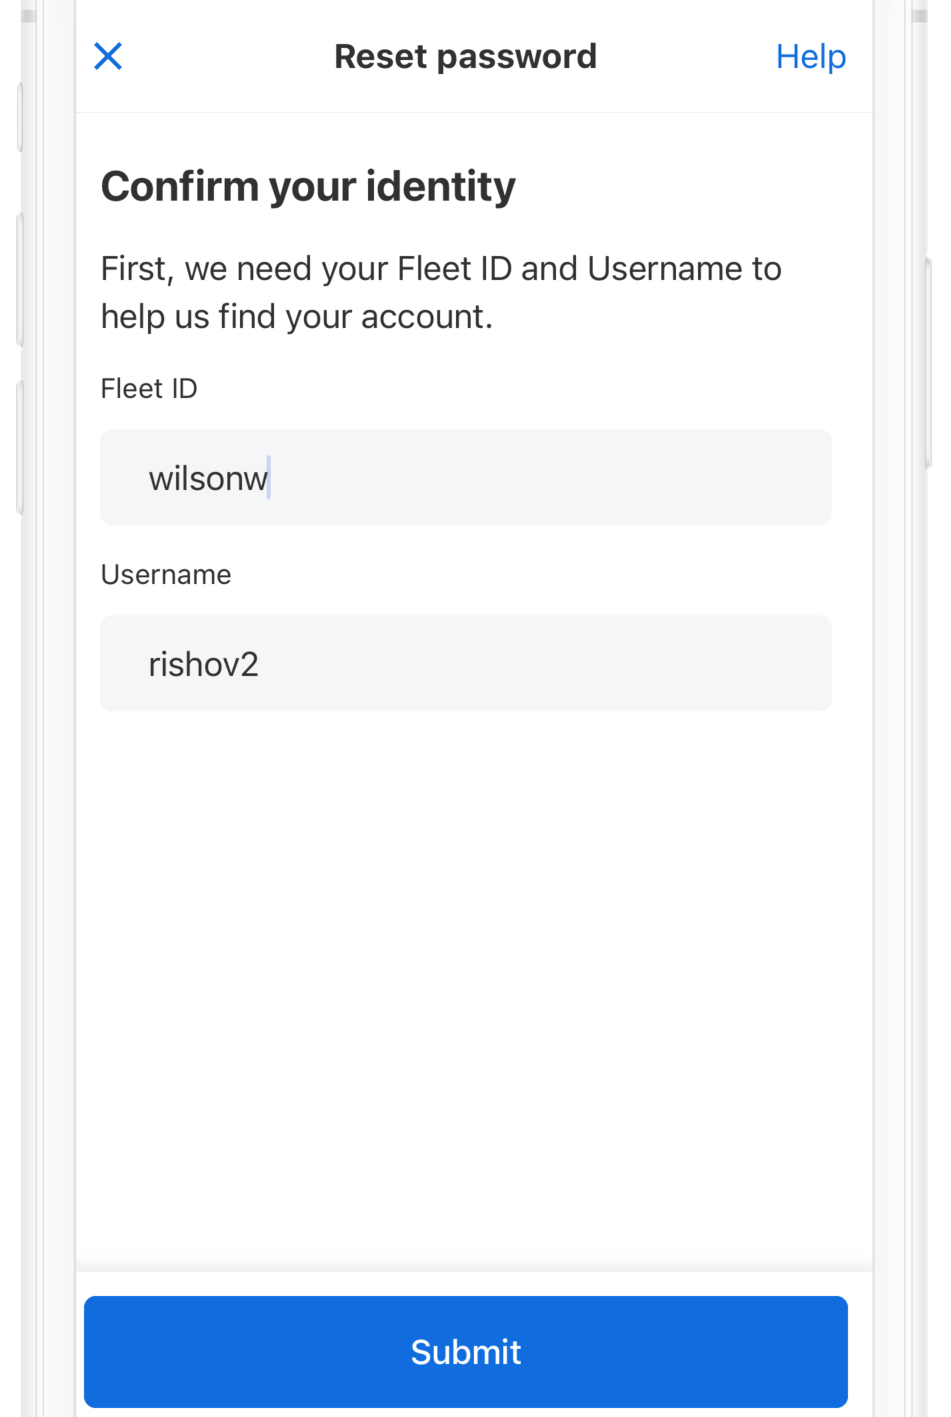Click the Fleet ID label

(x=148, y=389)
